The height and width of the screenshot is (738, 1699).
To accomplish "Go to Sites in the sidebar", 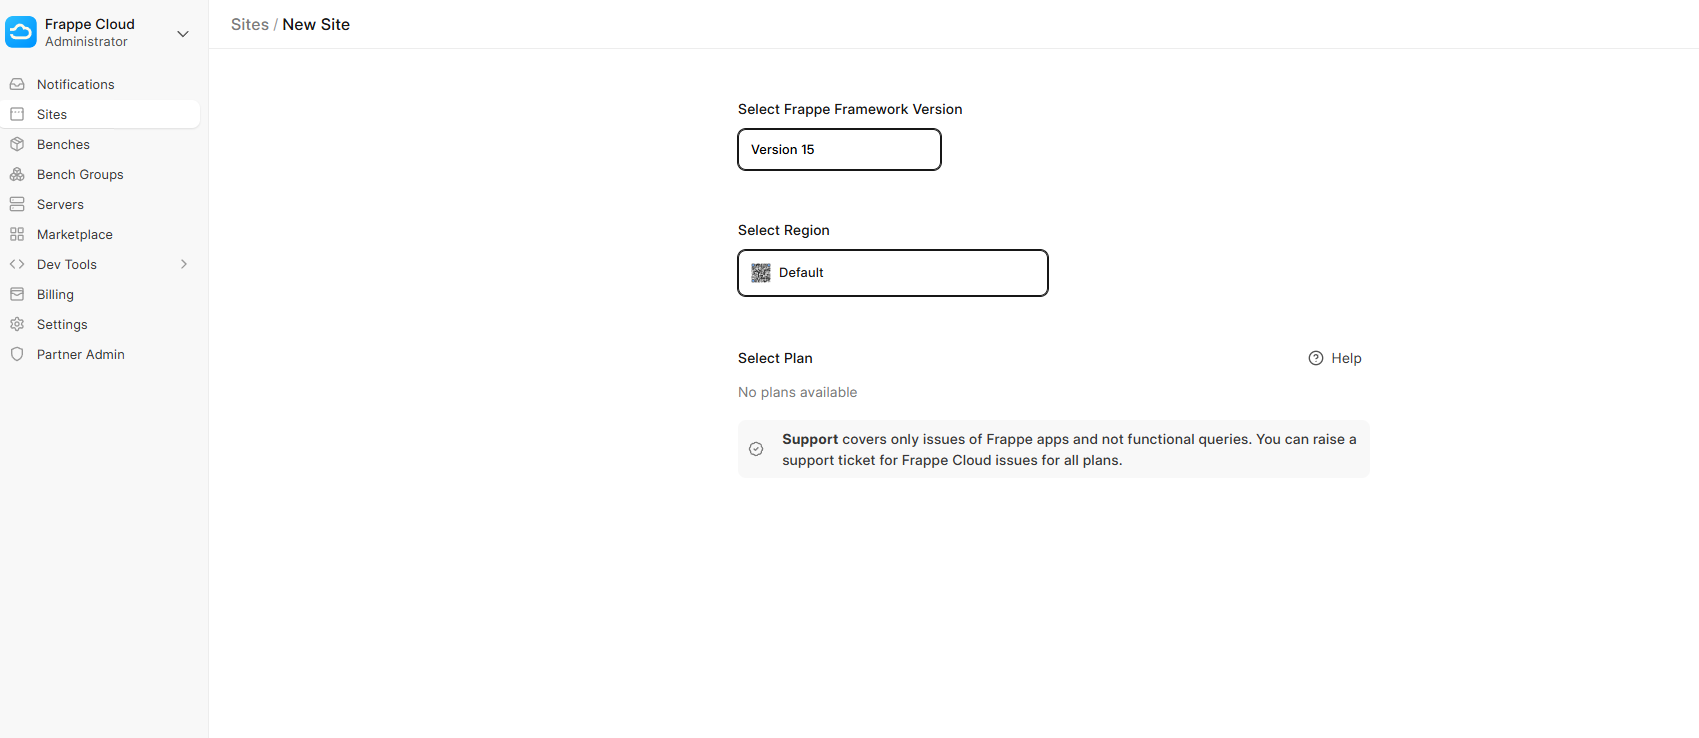I will coord(100,114).
